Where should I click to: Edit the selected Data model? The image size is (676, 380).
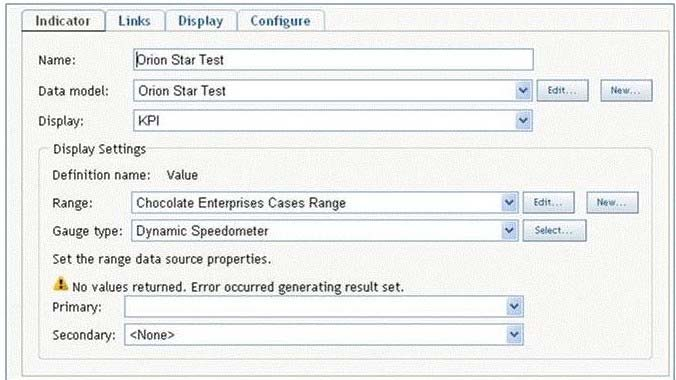point(562,91)
